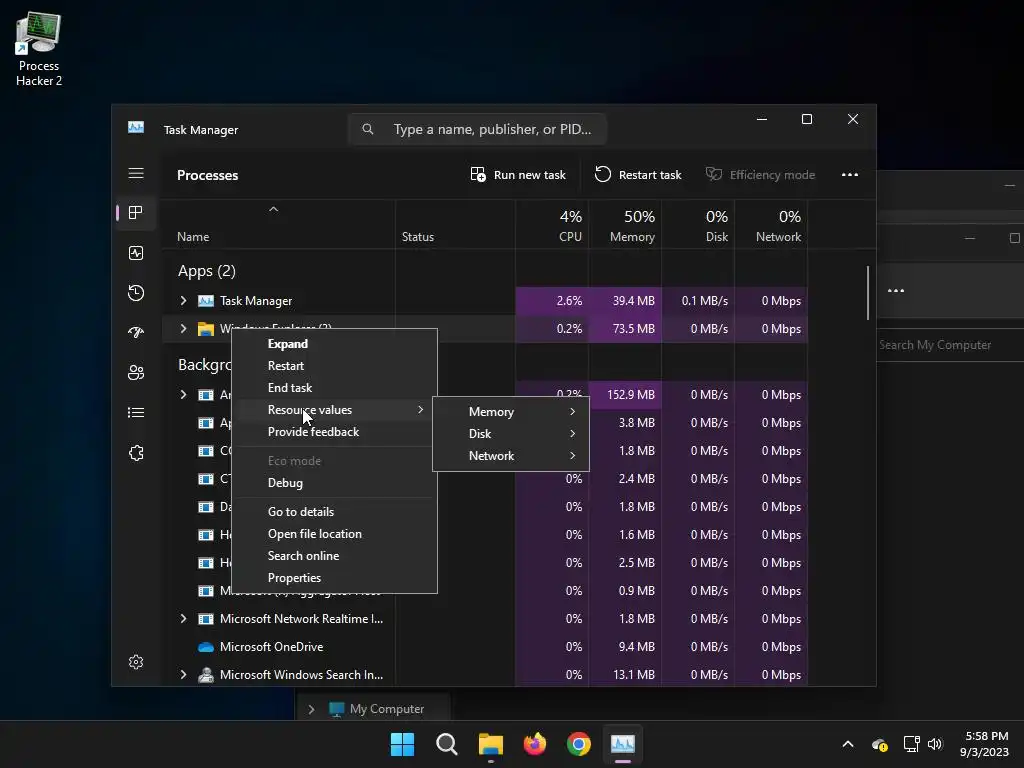Viewport: 1024px width, 768px height.
Task: Sort by Status column header
Action: click(455, 225)
